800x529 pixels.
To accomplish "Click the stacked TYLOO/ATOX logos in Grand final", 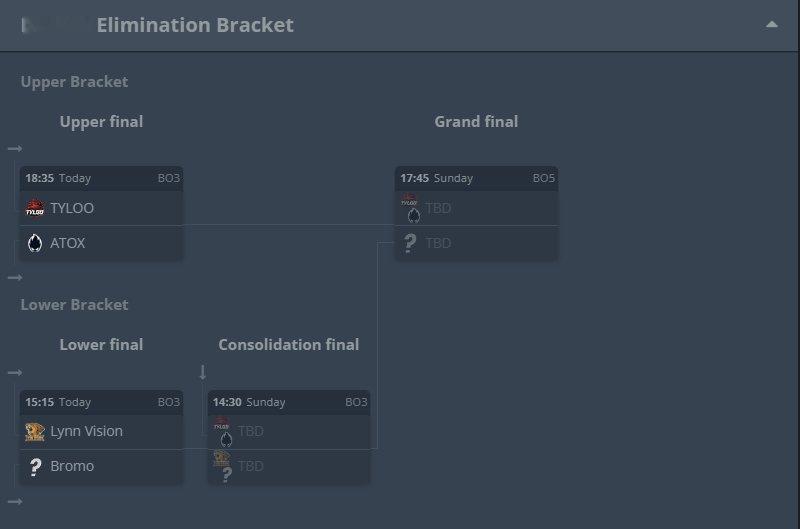I will (x=411, y=208).
